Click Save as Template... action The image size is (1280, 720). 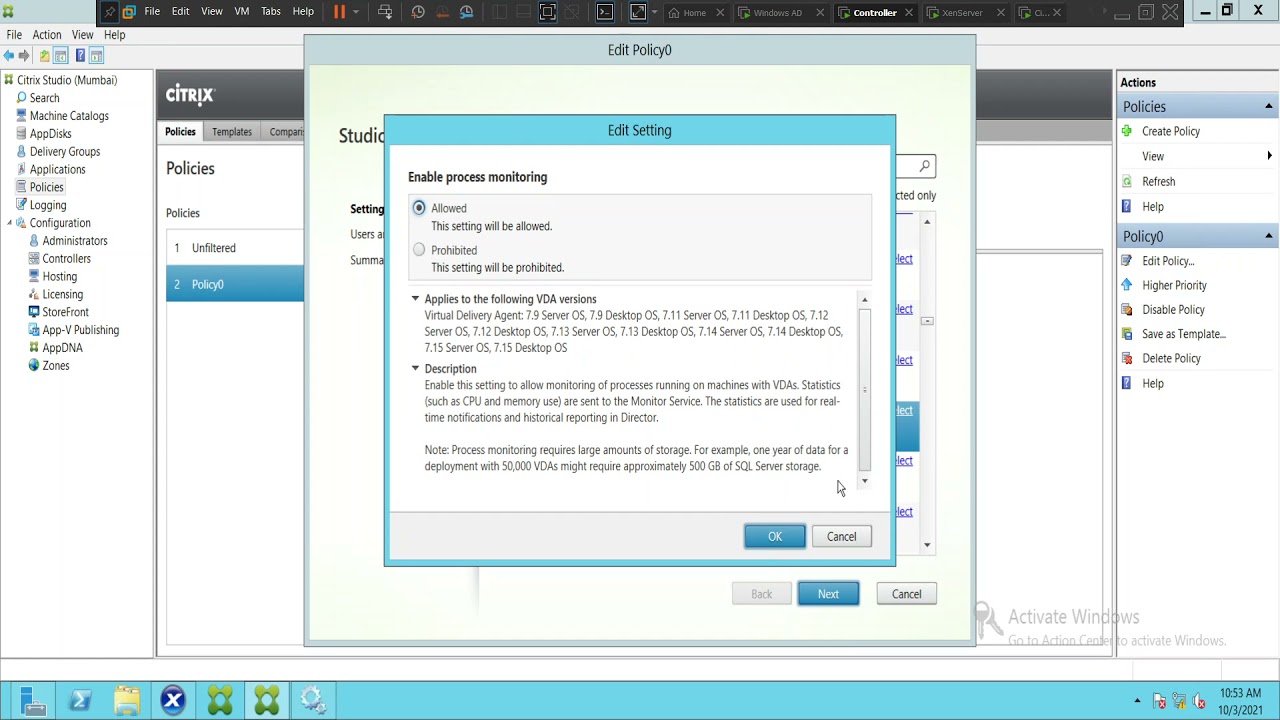pyautogui.click(x=1184, y=334)
